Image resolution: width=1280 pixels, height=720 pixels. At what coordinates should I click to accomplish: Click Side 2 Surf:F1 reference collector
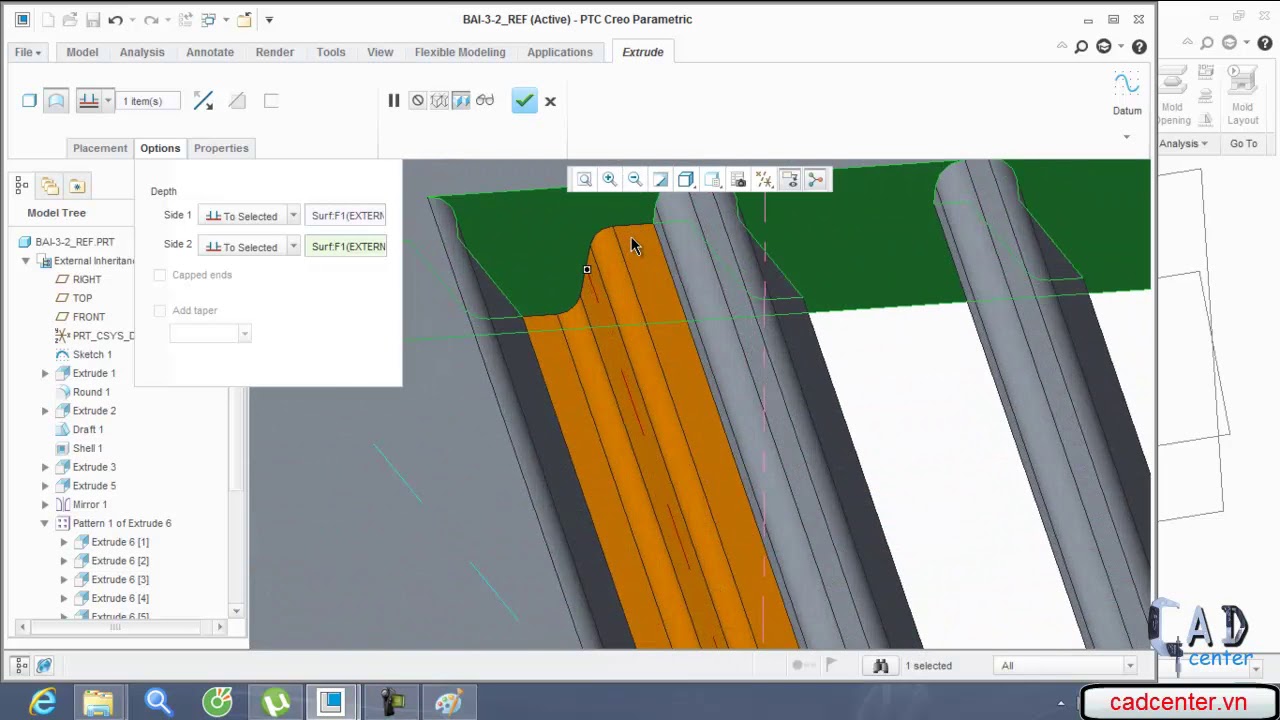pyautogui.click(x=346, y=247)
